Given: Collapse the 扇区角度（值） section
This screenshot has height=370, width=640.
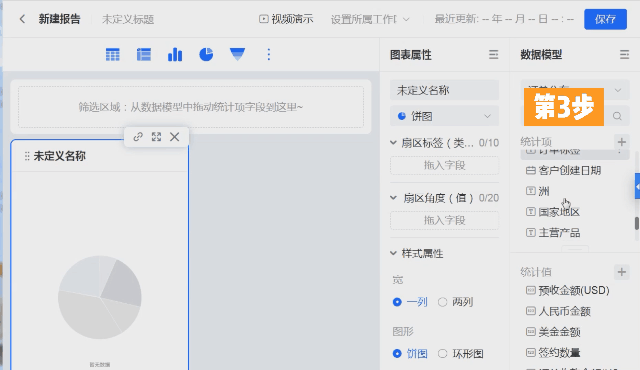Looking at the screenshot, I should (393, 198).
